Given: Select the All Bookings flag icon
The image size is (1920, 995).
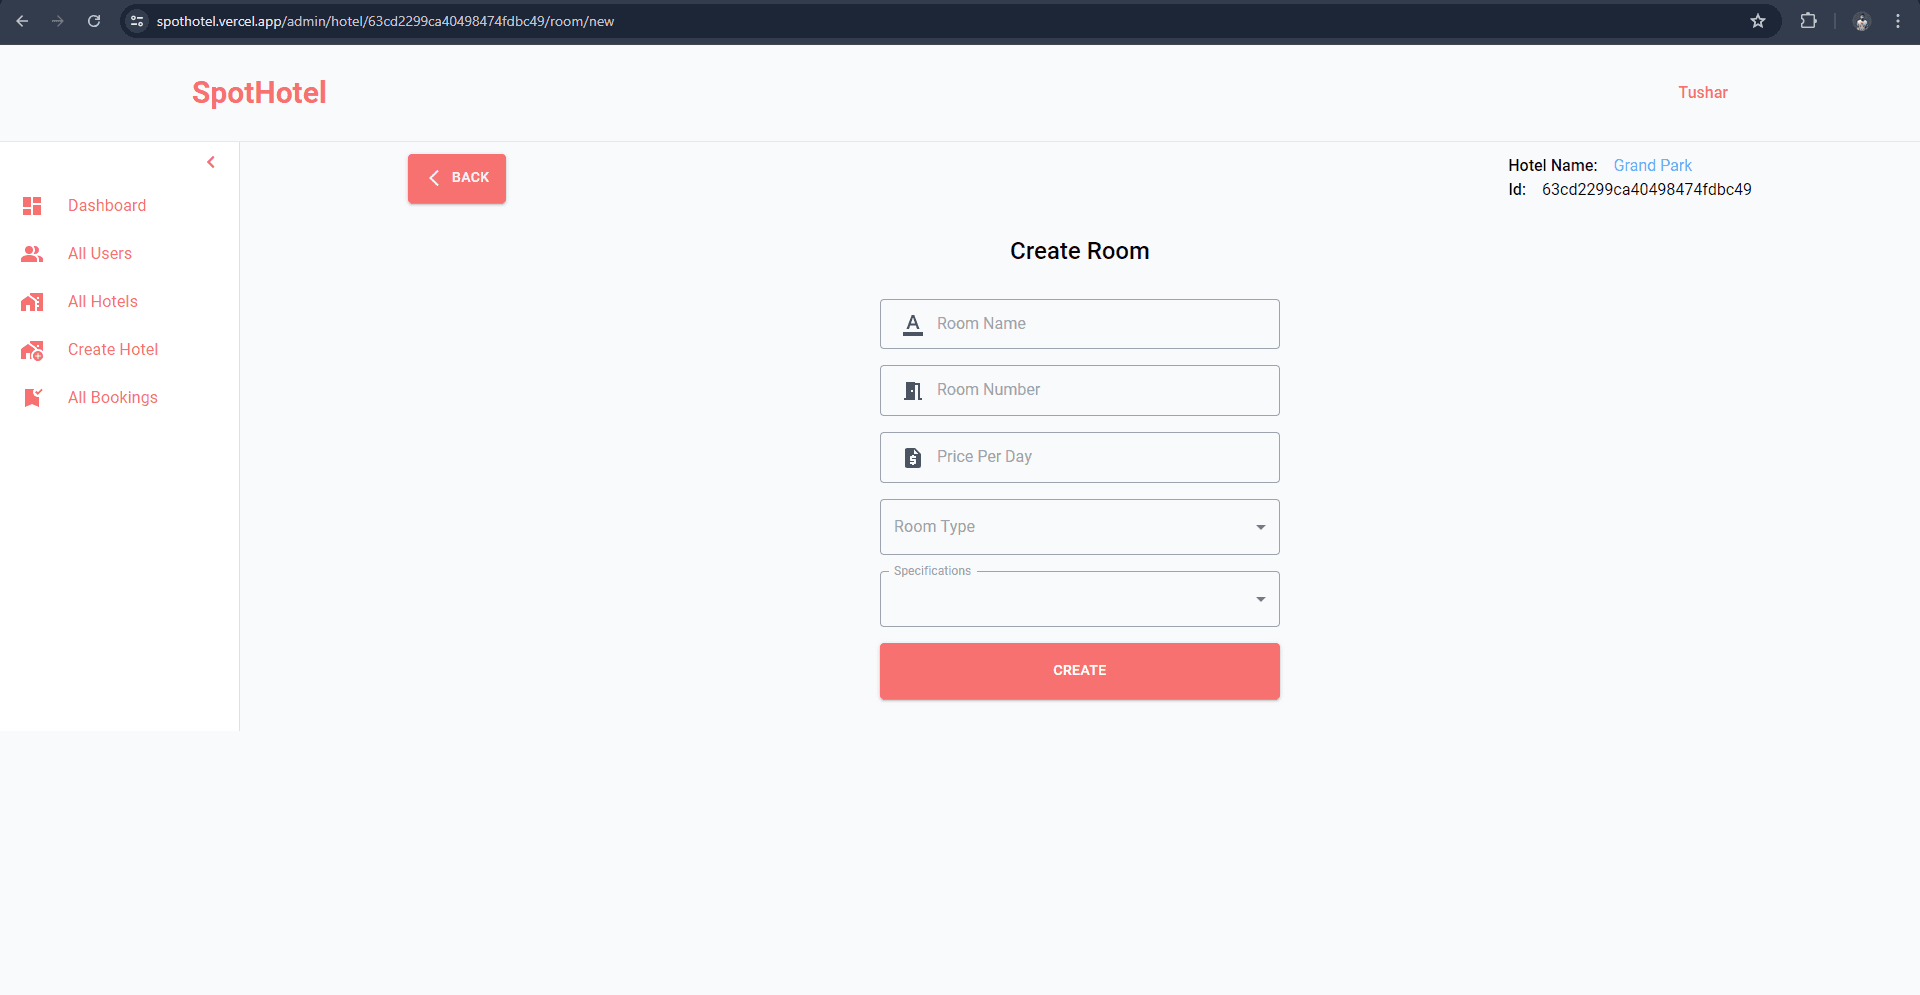Looking at the screenshot, I should [x=31, y=397].
